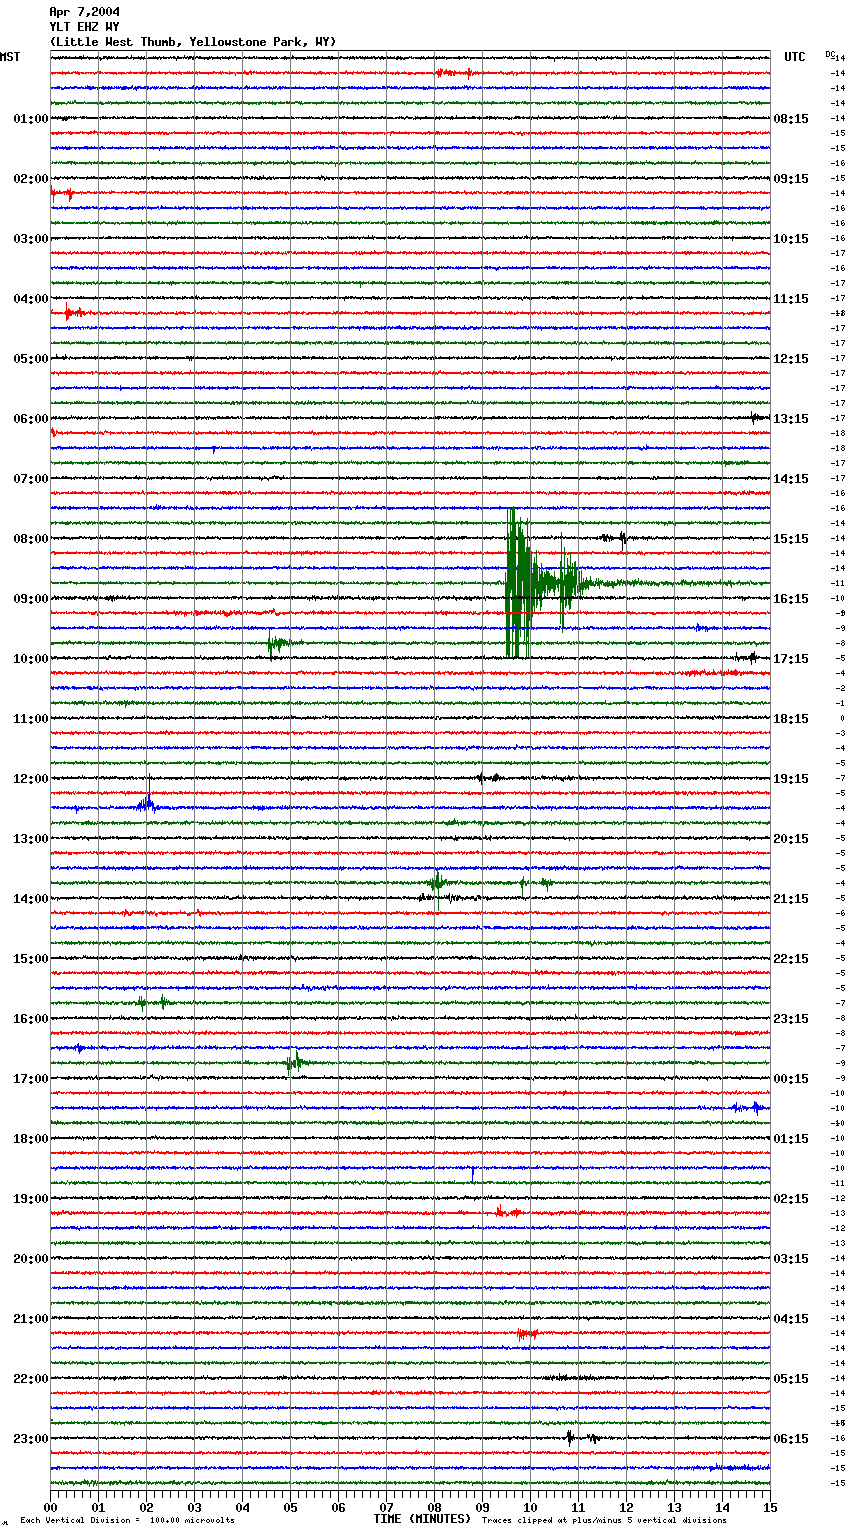Click the UTC time label '15:15'

(x=791, y=539)
